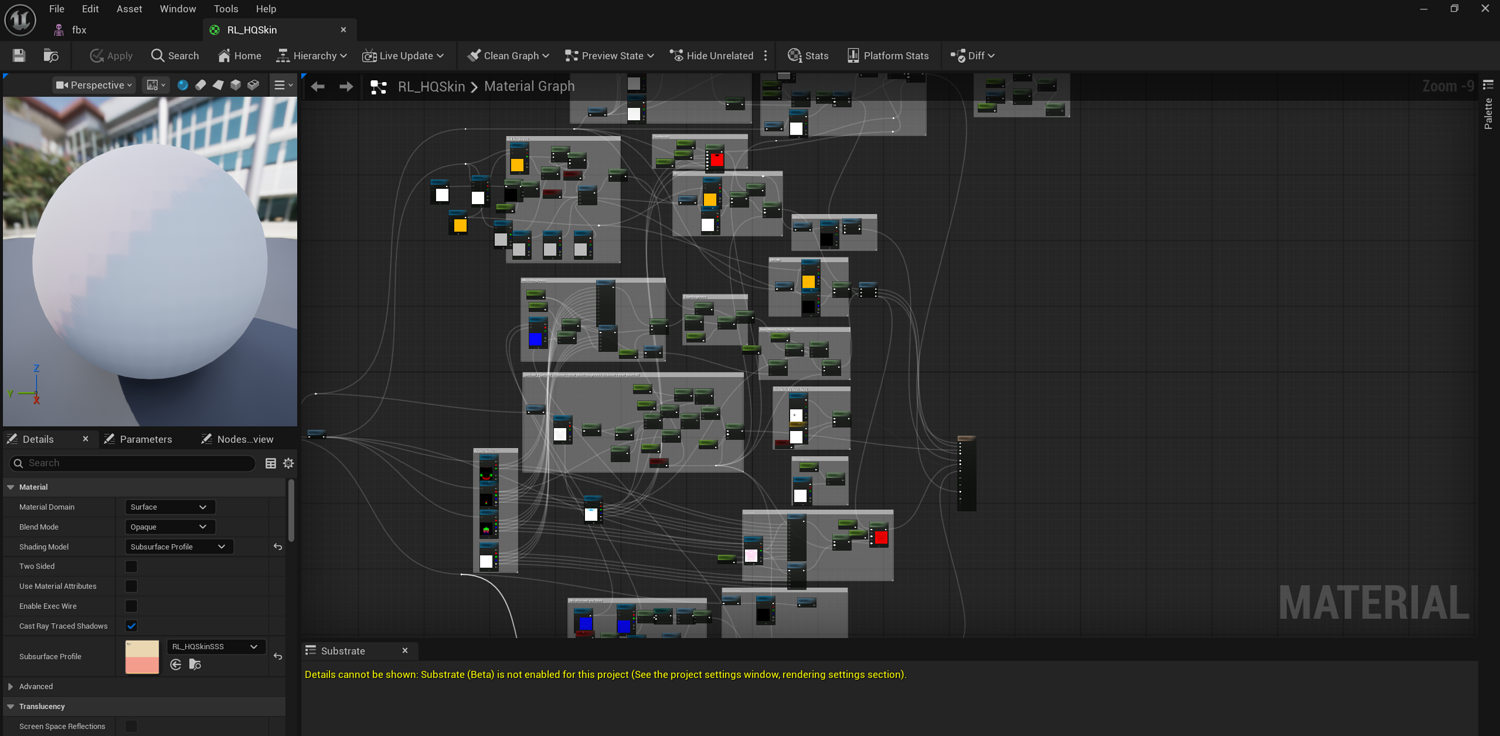Open the Shading Model dropdown

point(179,547)
